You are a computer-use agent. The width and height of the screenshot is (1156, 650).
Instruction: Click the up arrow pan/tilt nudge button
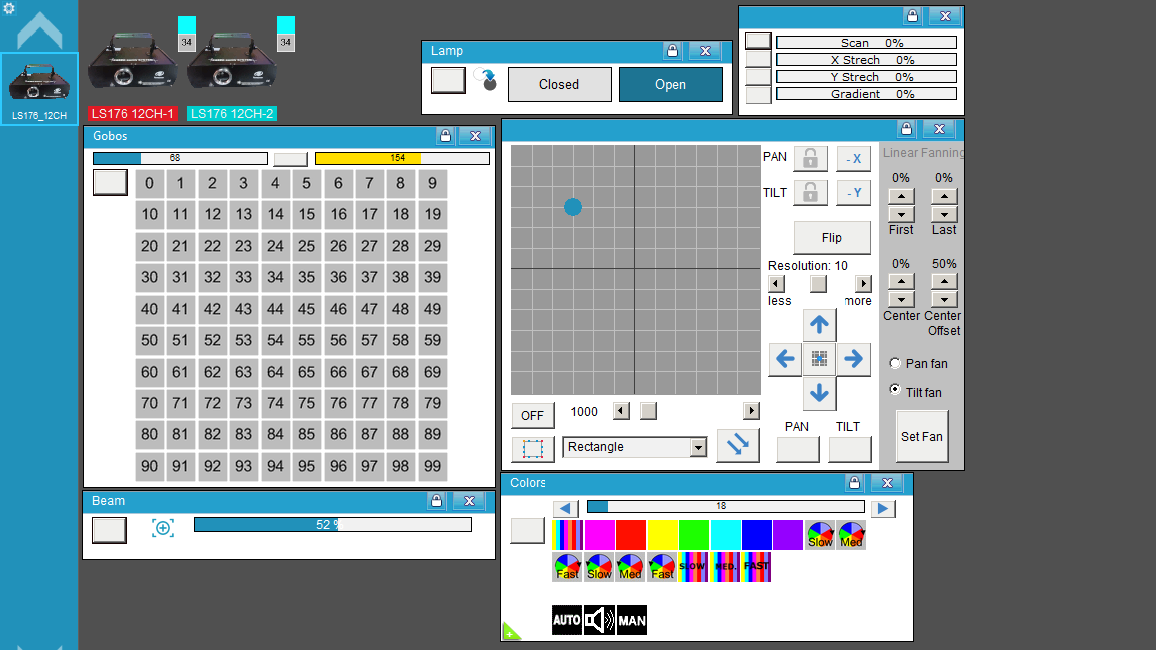tap(819, 325)
